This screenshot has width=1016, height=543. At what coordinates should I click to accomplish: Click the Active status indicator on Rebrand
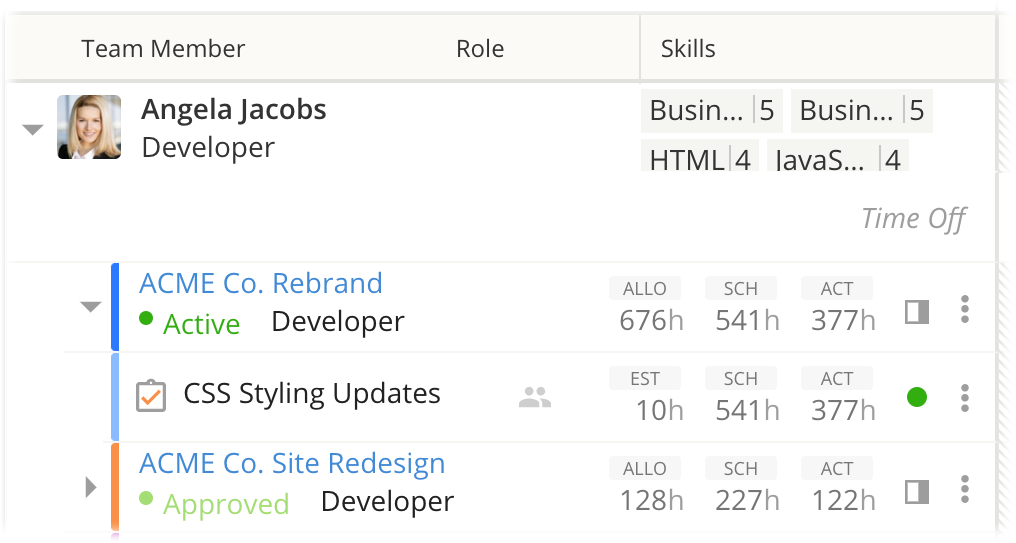(190, 323)
